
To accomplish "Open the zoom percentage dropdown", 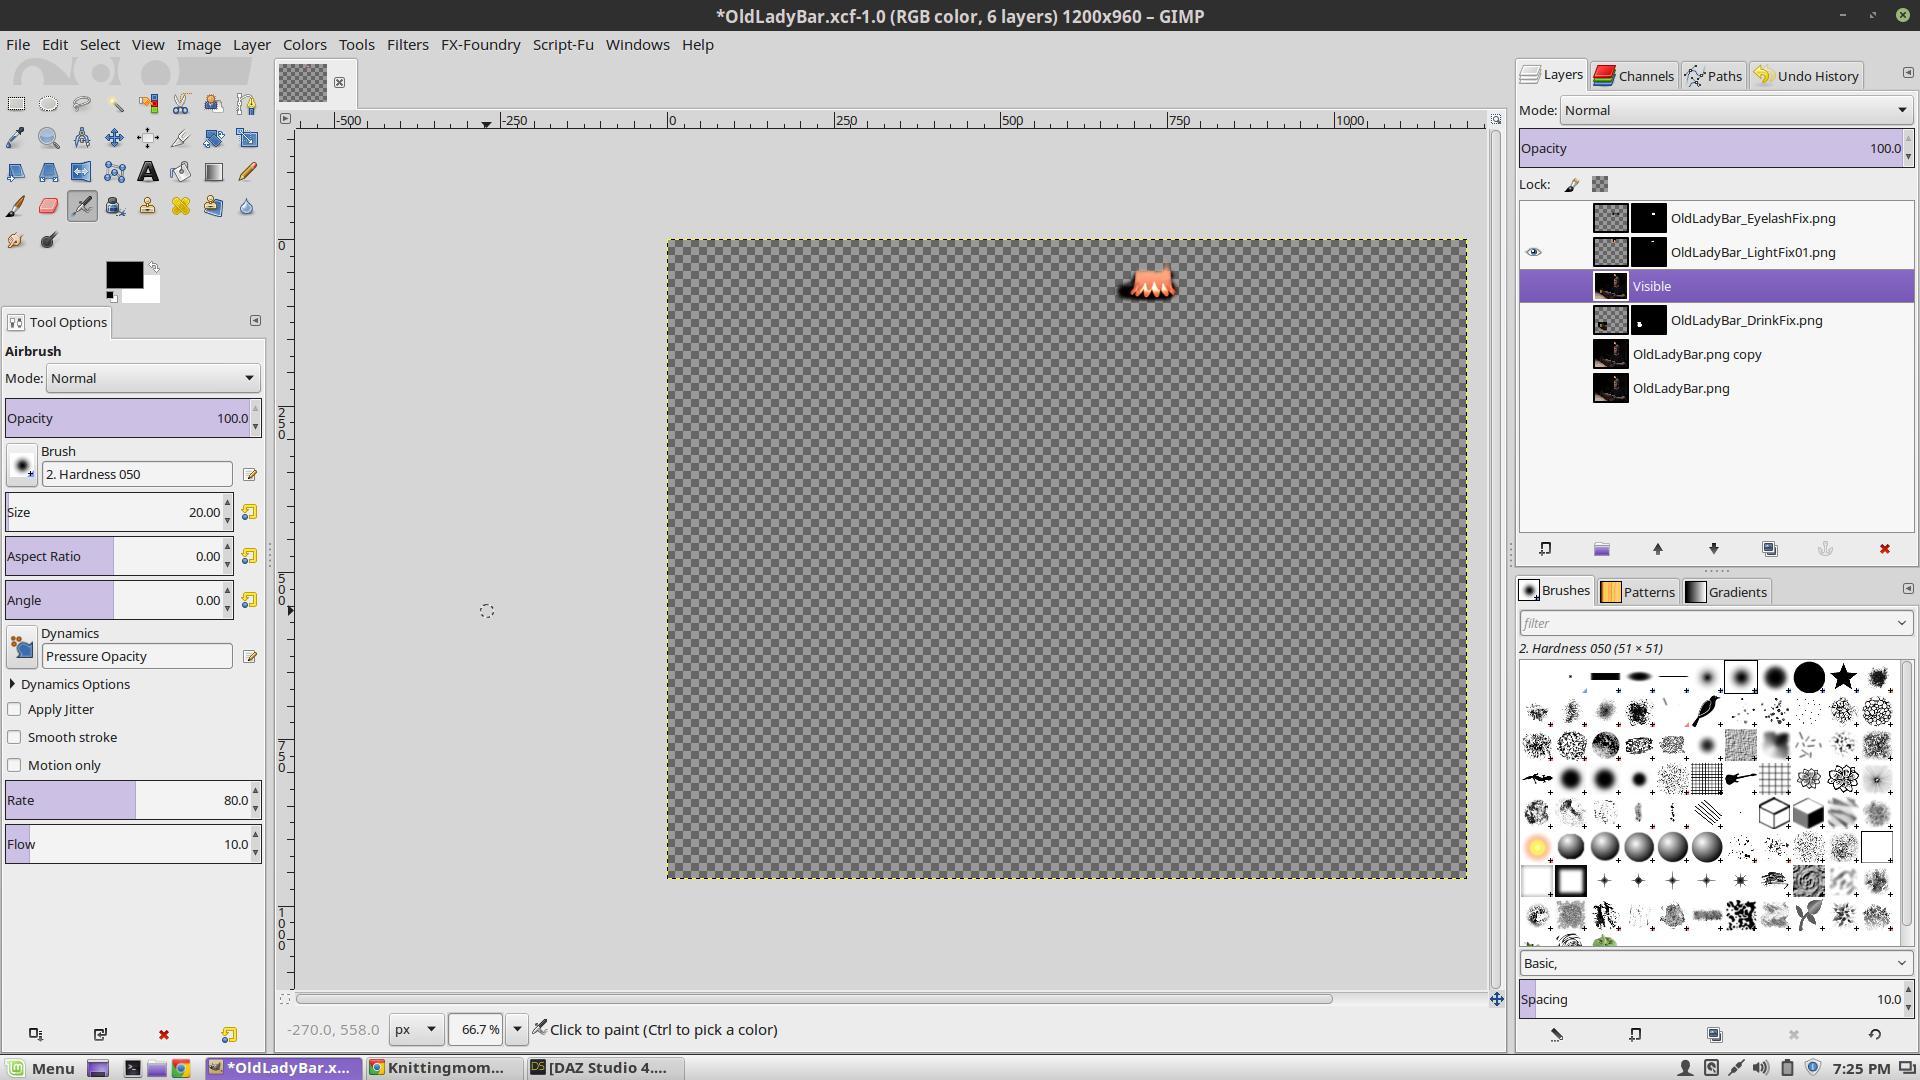I will [517, 1029].
